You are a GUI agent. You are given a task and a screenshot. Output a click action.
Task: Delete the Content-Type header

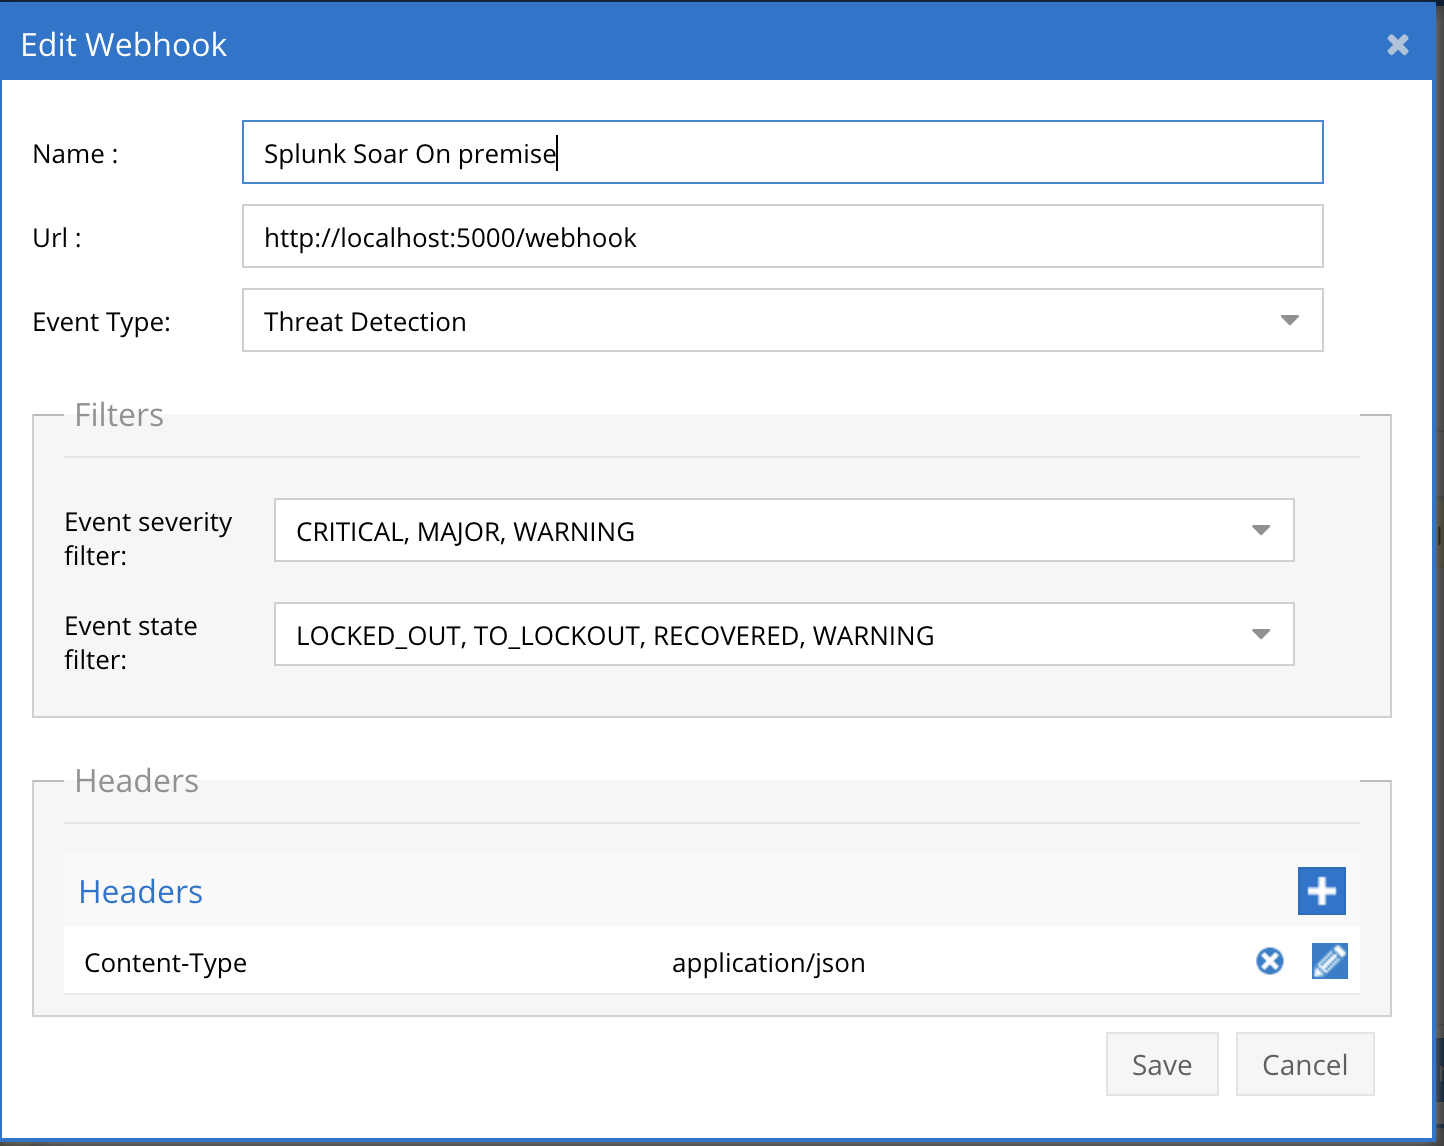pos(1269,961)
